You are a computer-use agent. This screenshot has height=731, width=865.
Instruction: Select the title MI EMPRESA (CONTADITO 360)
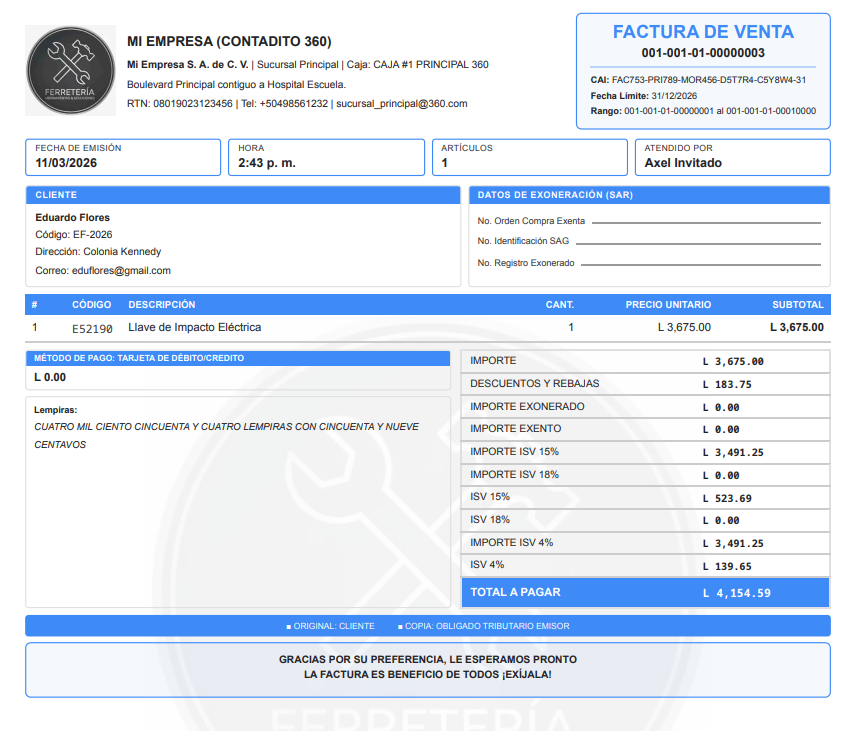pos(229,41)
